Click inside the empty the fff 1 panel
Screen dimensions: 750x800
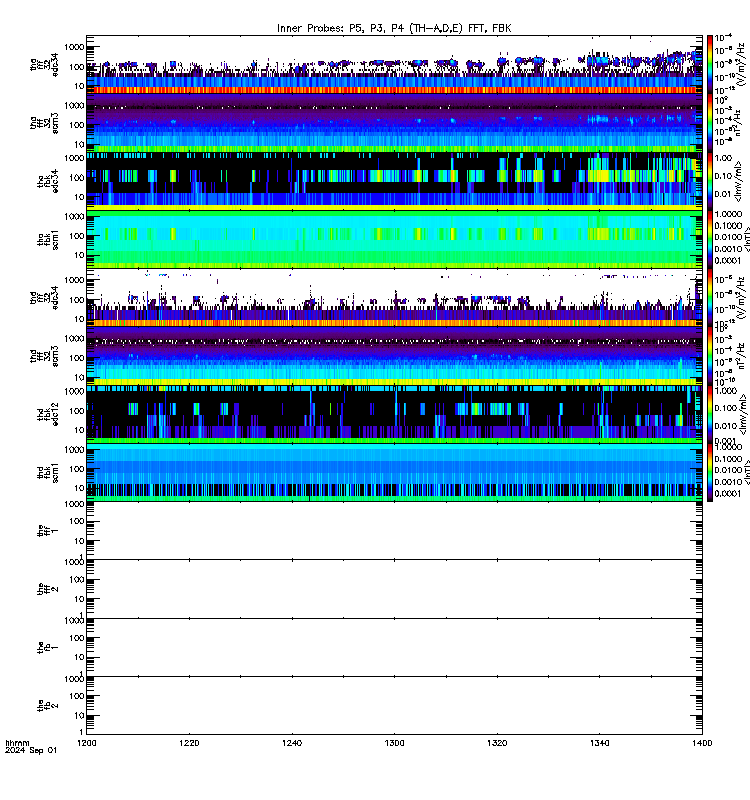[x=394, y=531]
